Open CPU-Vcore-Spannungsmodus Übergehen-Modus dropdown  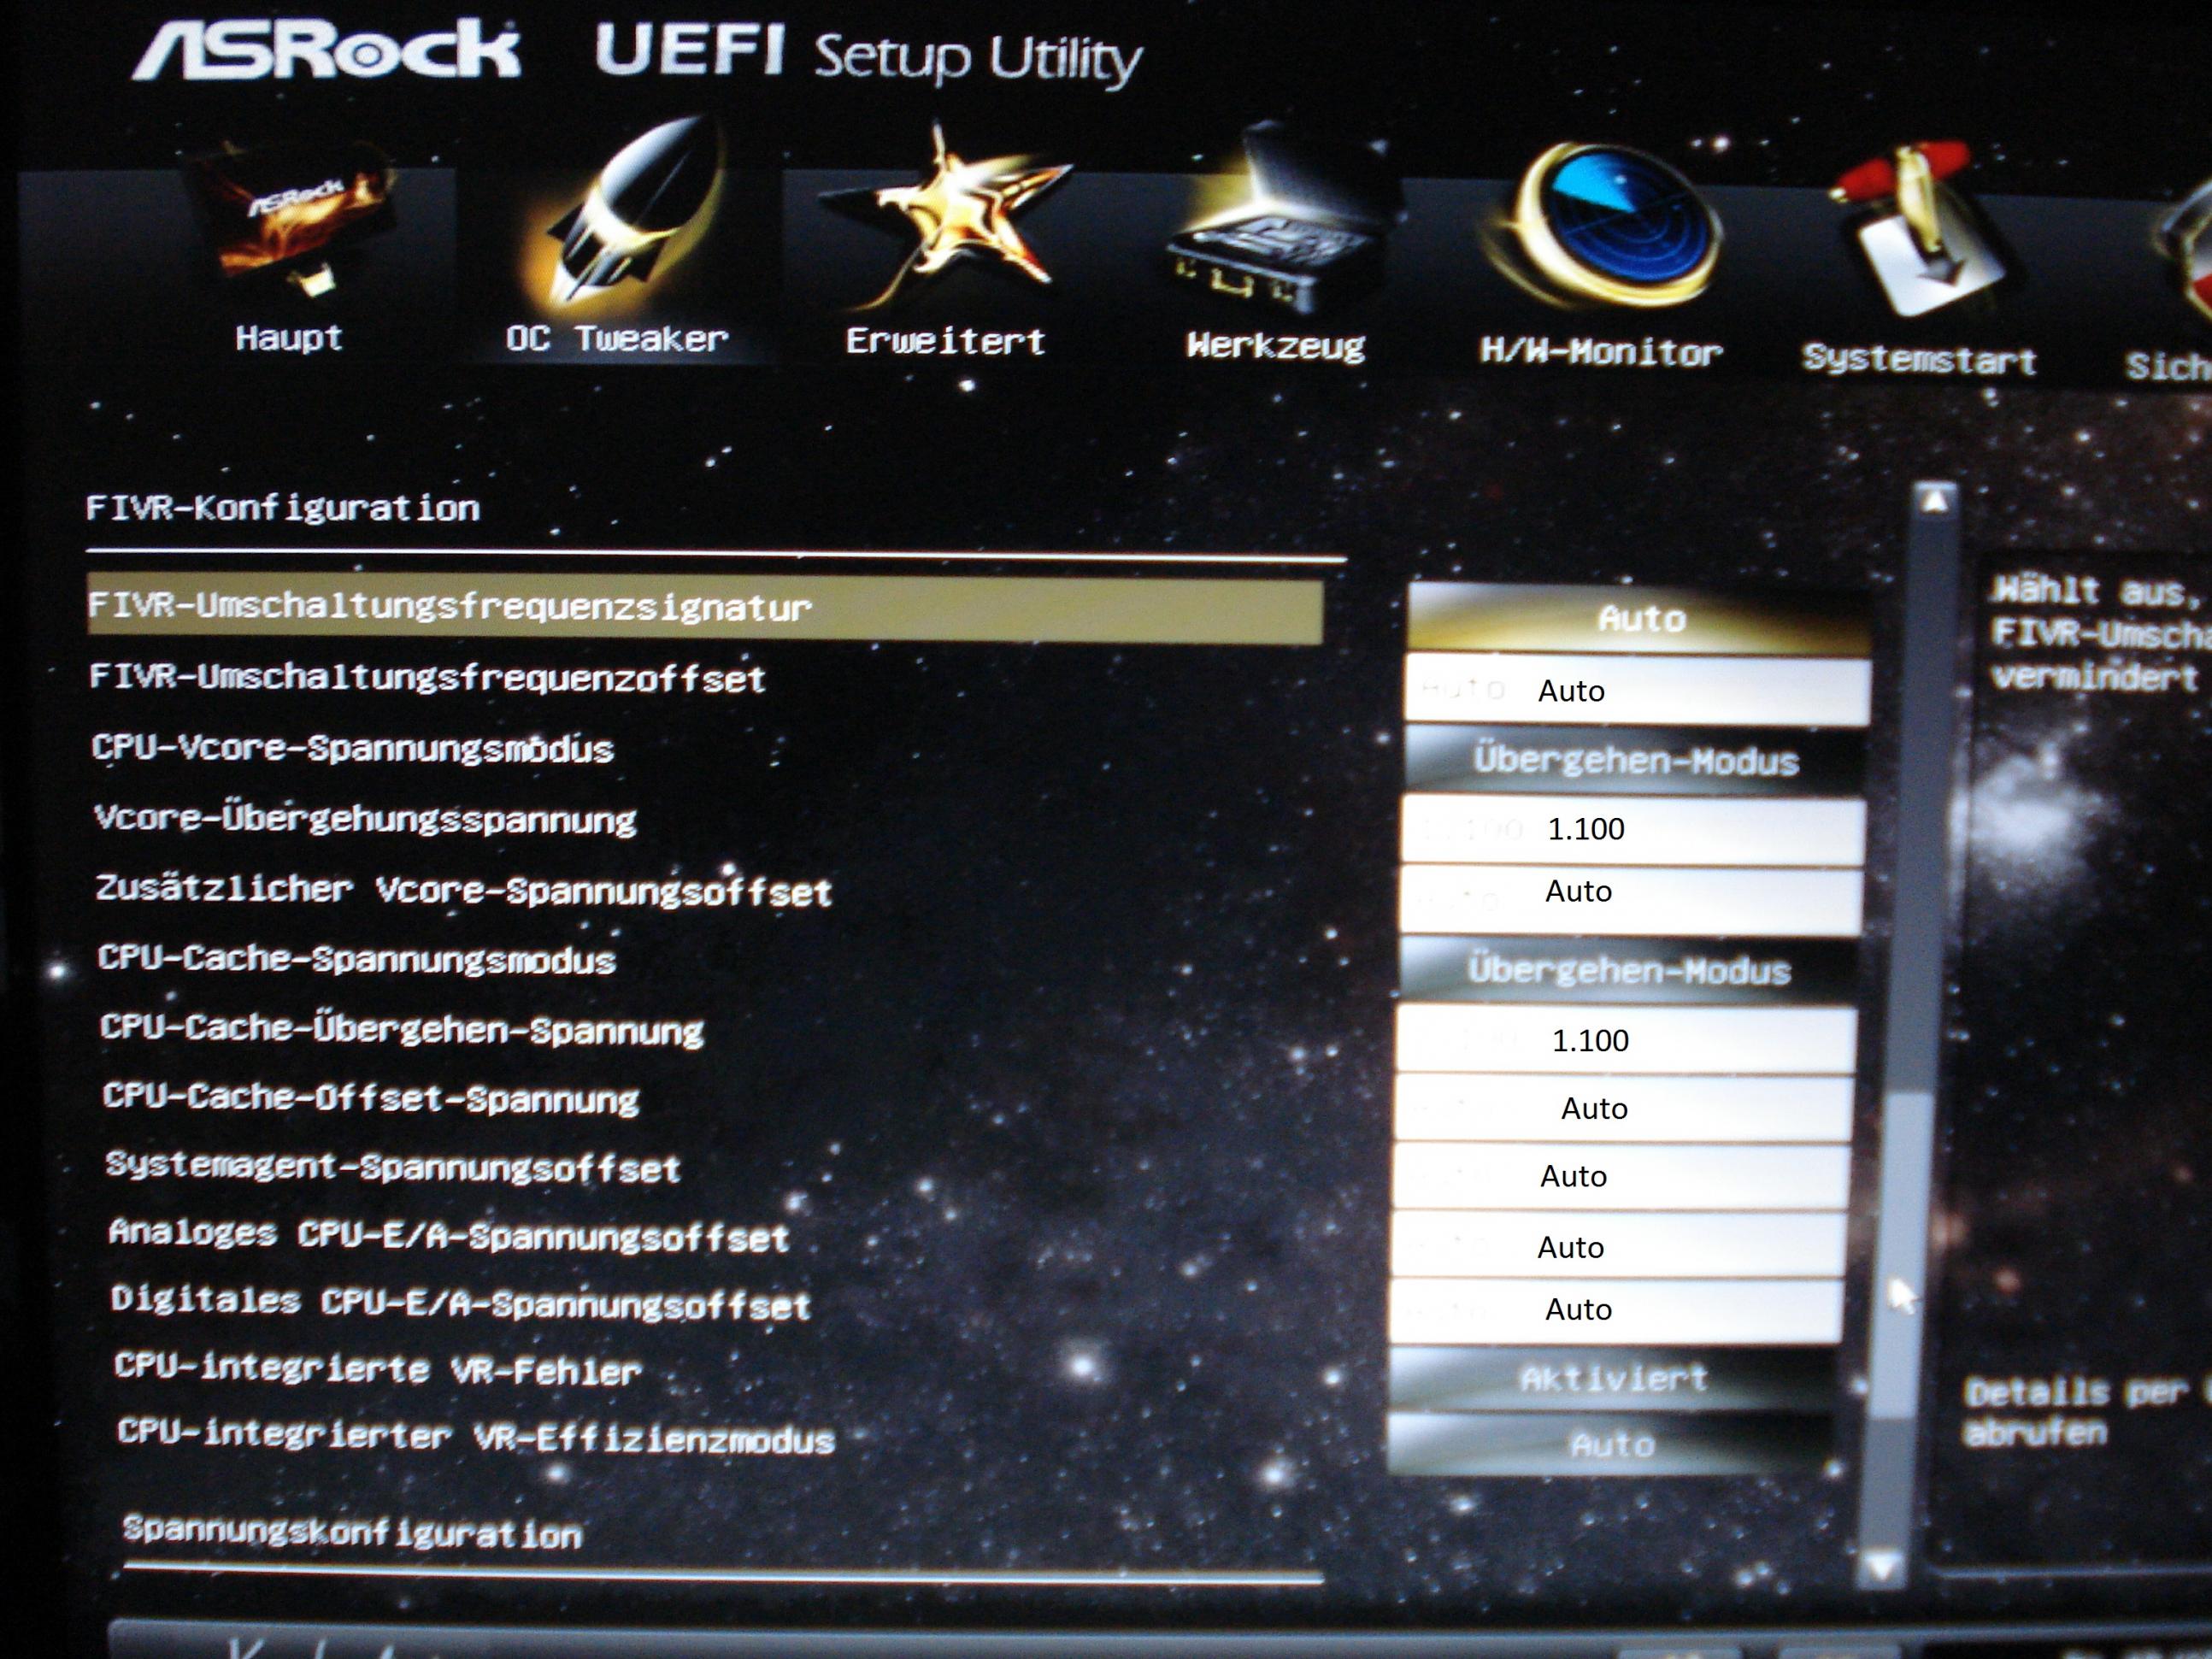click(1635, 761)
